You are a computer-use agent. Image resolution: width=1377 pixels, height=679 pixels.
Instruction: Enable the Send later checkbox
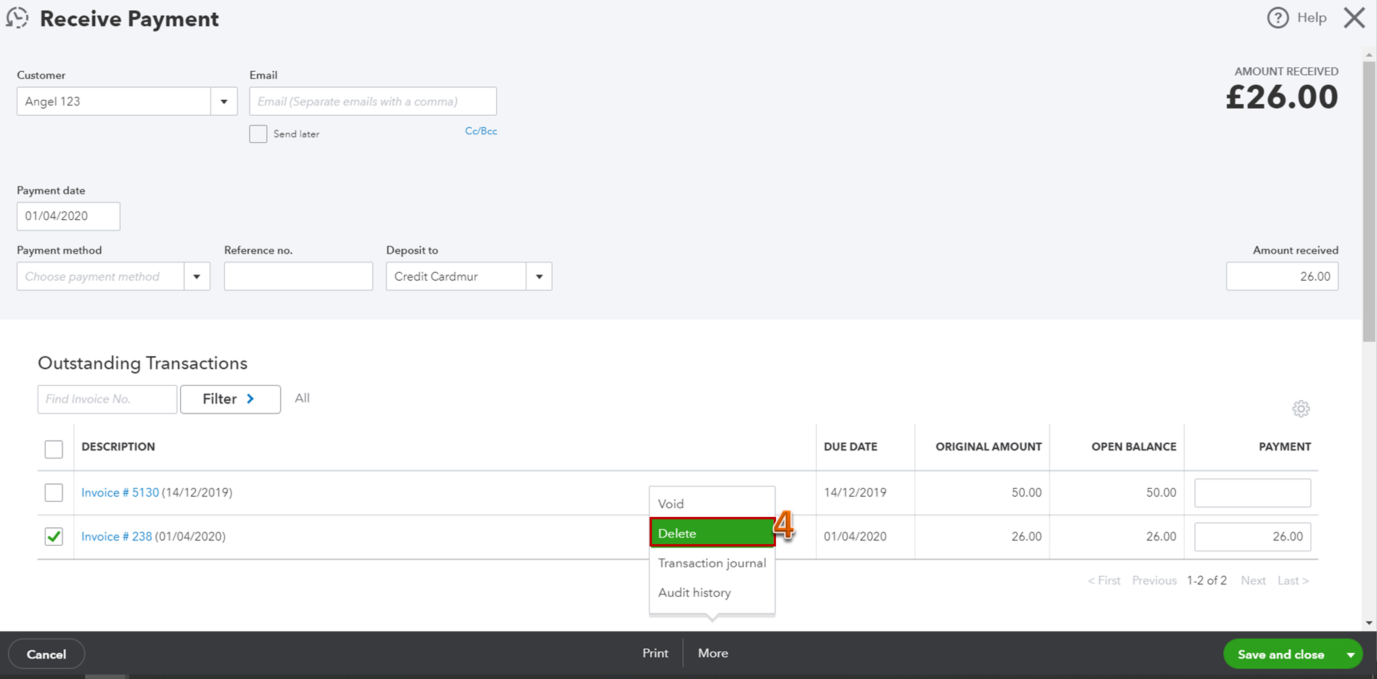click(257, 133)
